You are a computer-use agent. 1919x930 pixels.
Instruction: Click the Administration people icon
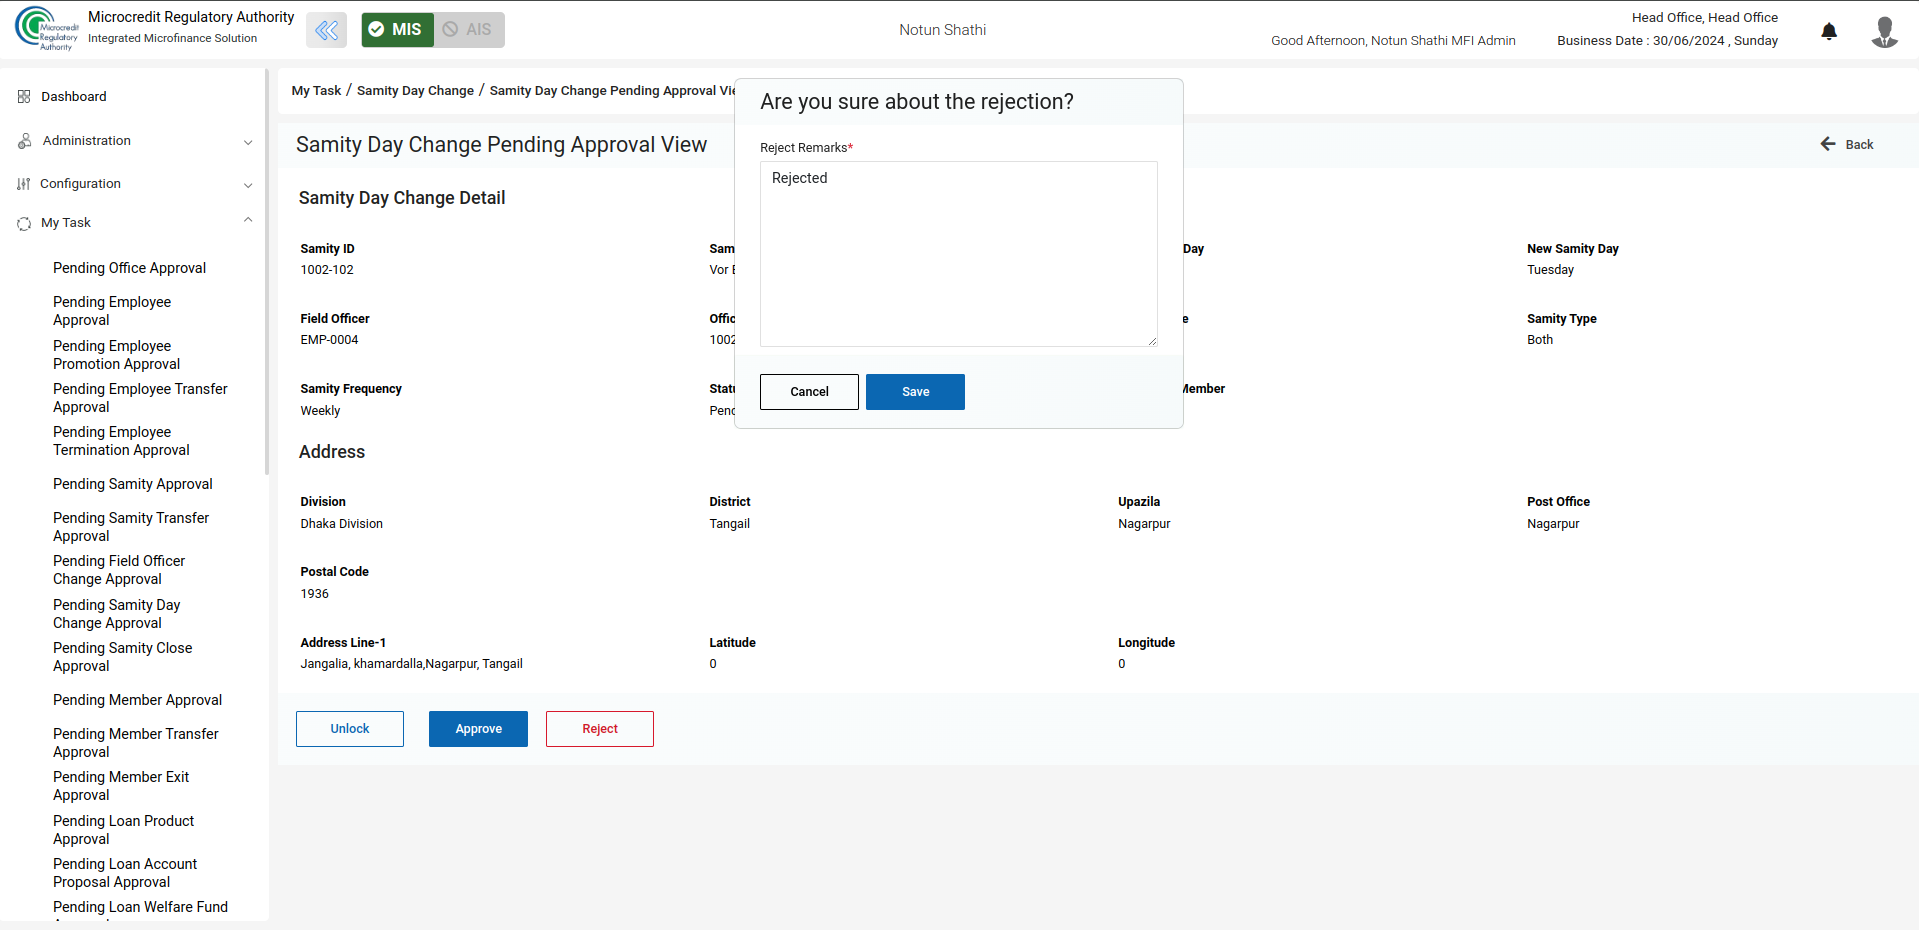point(24,141)
